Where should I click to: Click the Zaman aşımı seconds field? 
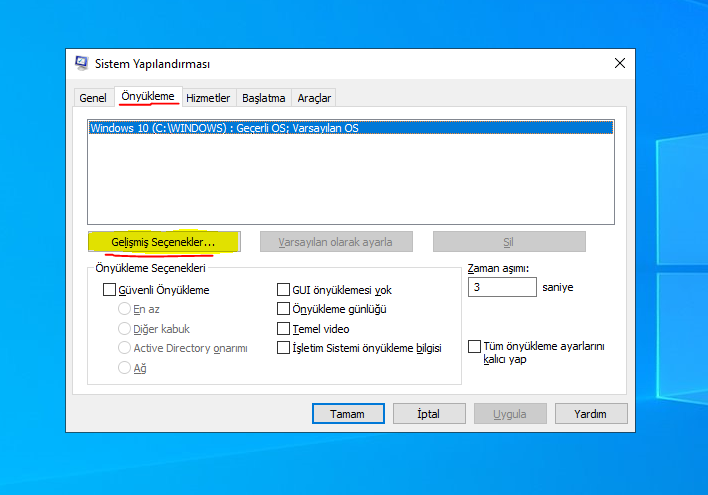tap(502, 287)
